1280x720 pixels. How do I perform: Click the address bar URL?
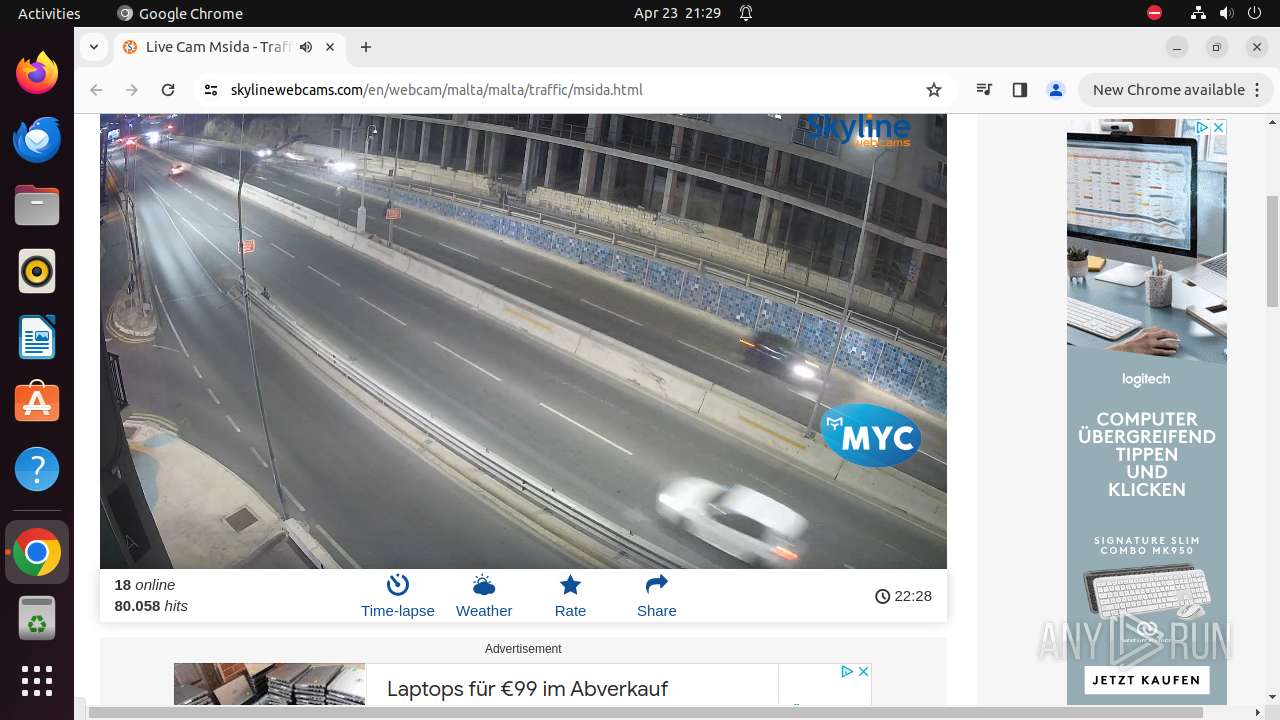436,90
